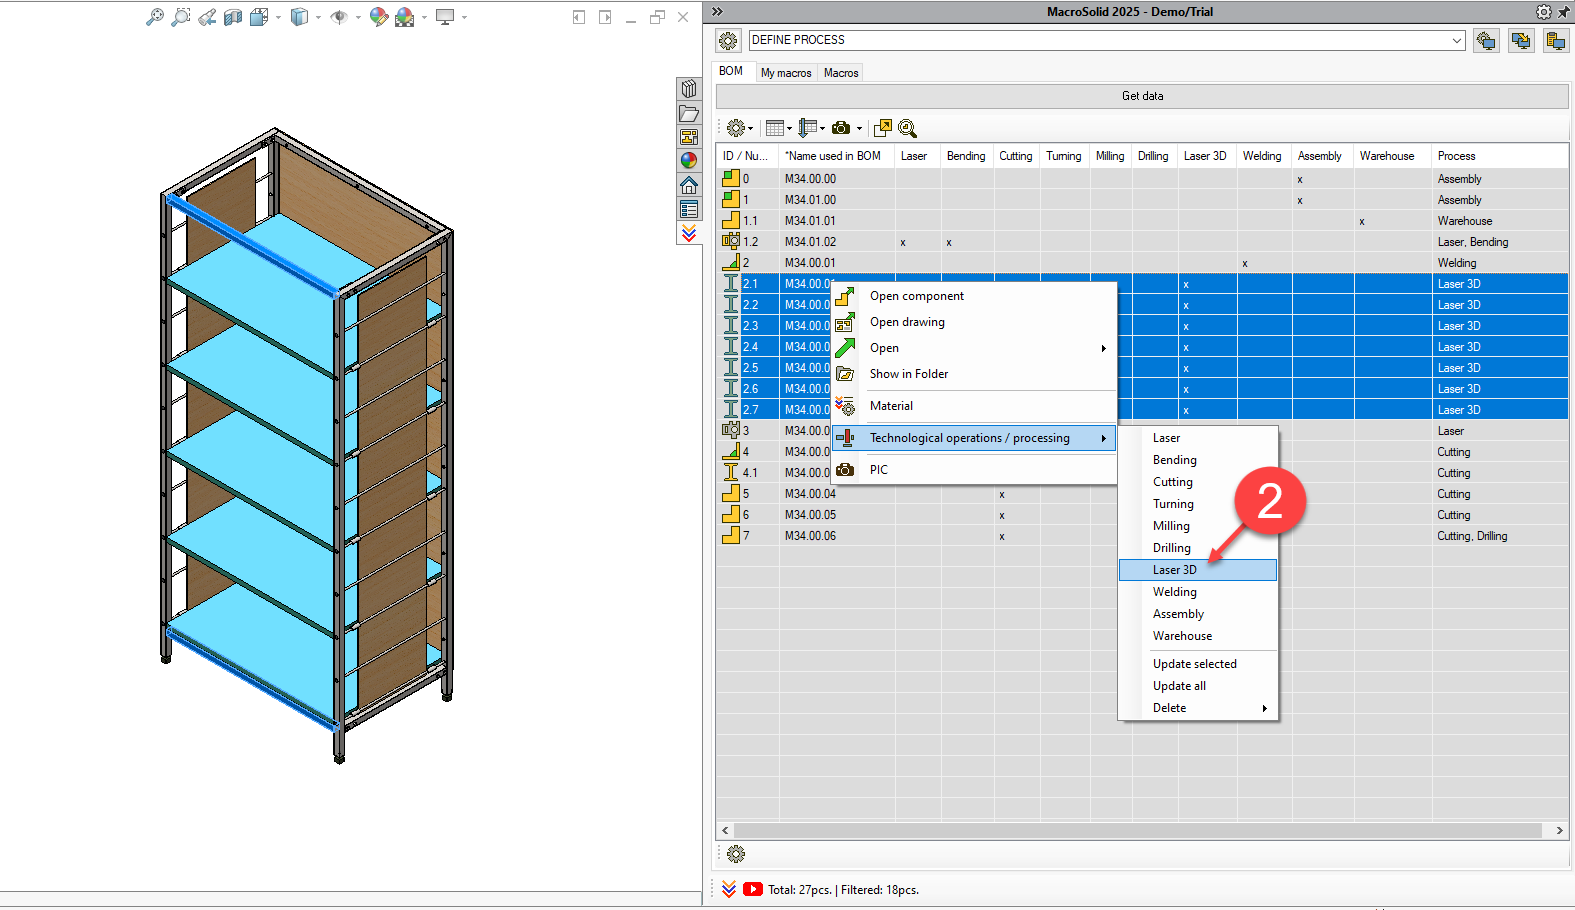Click the double-chevron collapse icon in MacroSolid header
Image resolution: width=1575 pixels, height=910 pixels.
point(717,11)
